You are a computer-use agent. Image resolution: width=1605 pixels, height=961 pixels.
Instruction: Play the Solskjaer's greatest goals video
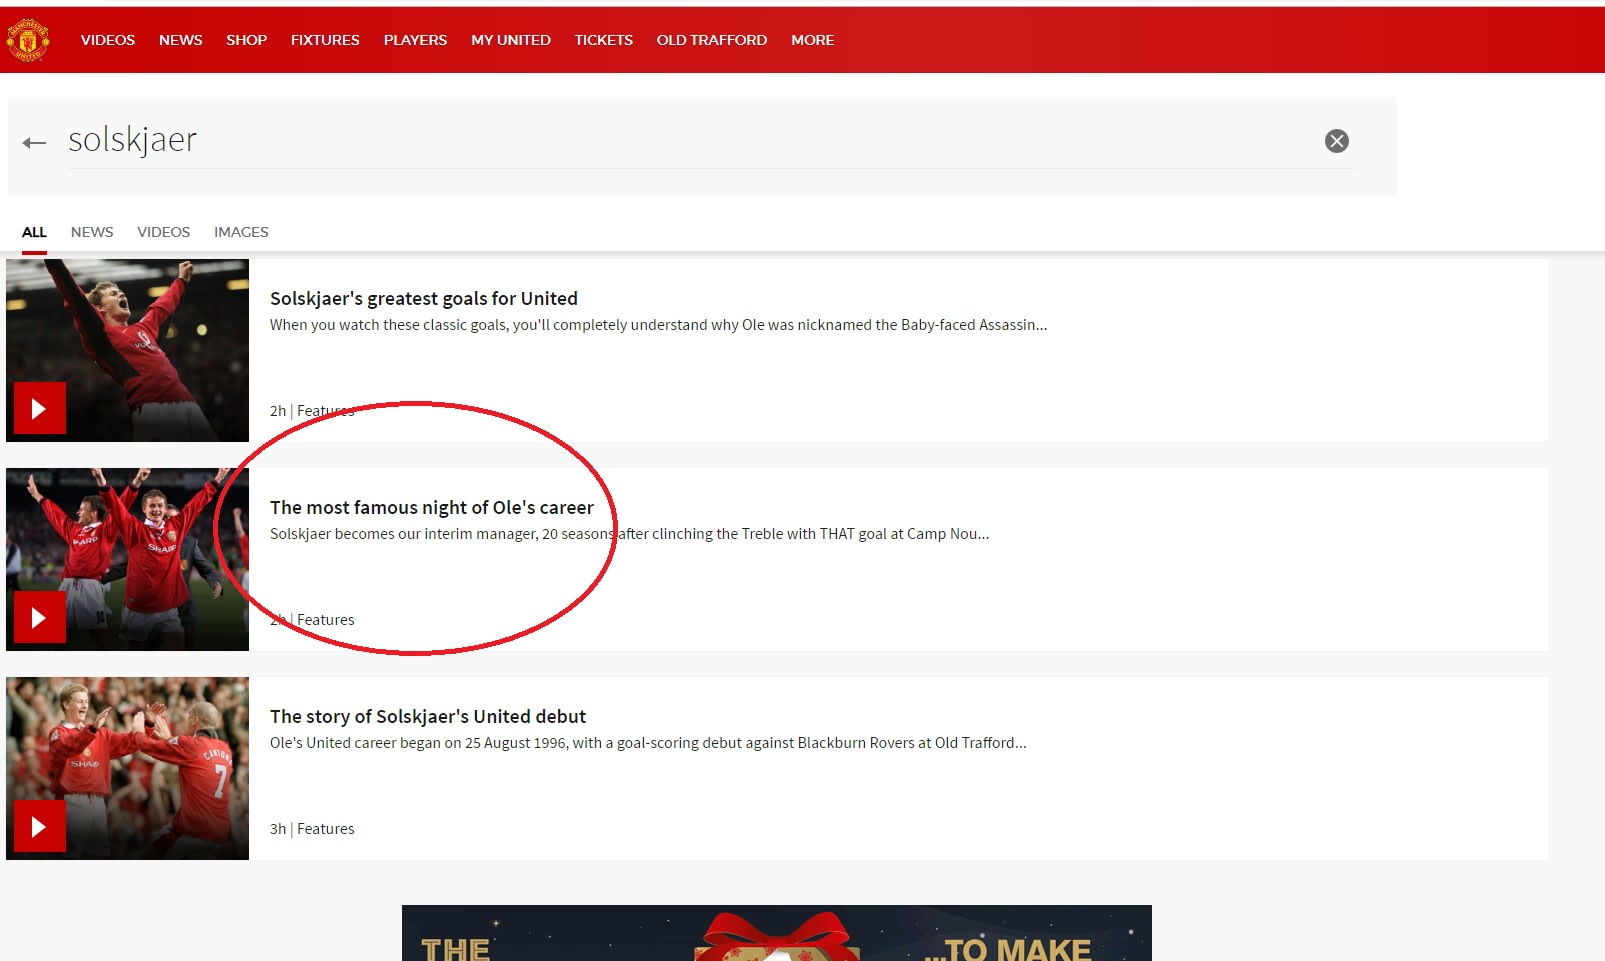coord(40,408)
